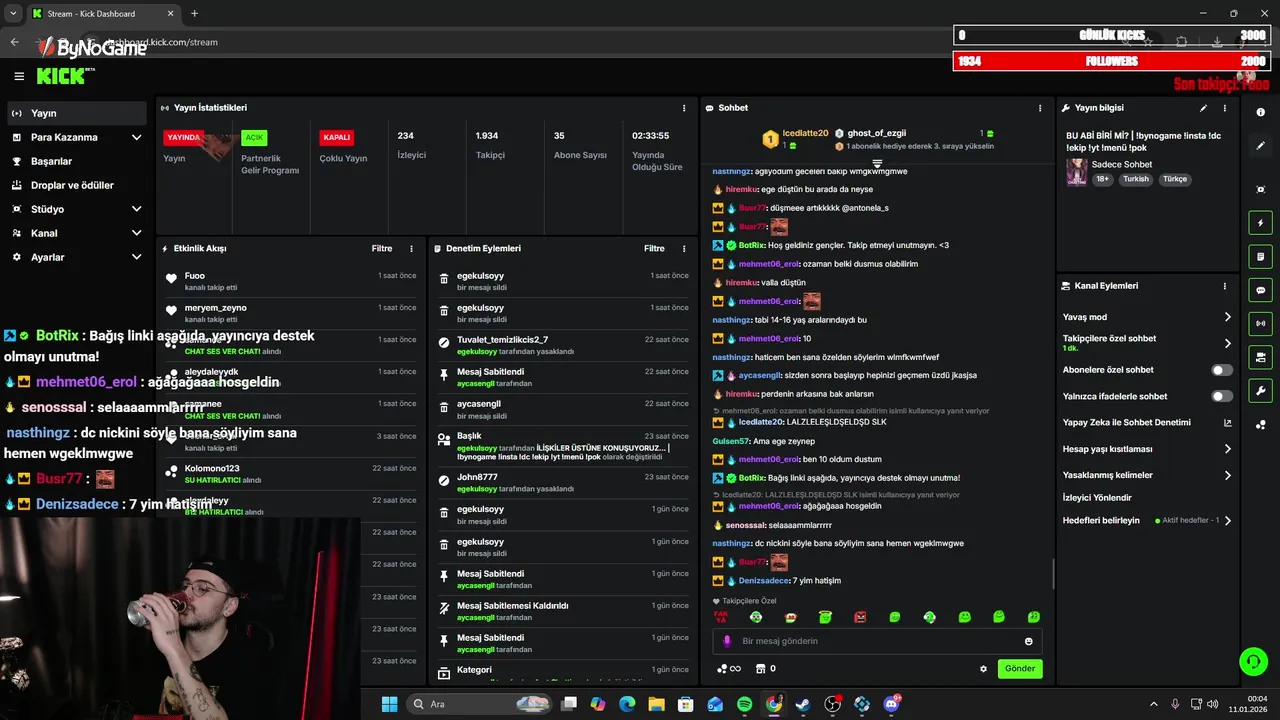Open the Sohbet panel three-dot menu
Image resolution: width=1280 pixels, height=720 pixels.
(1040, 108)
